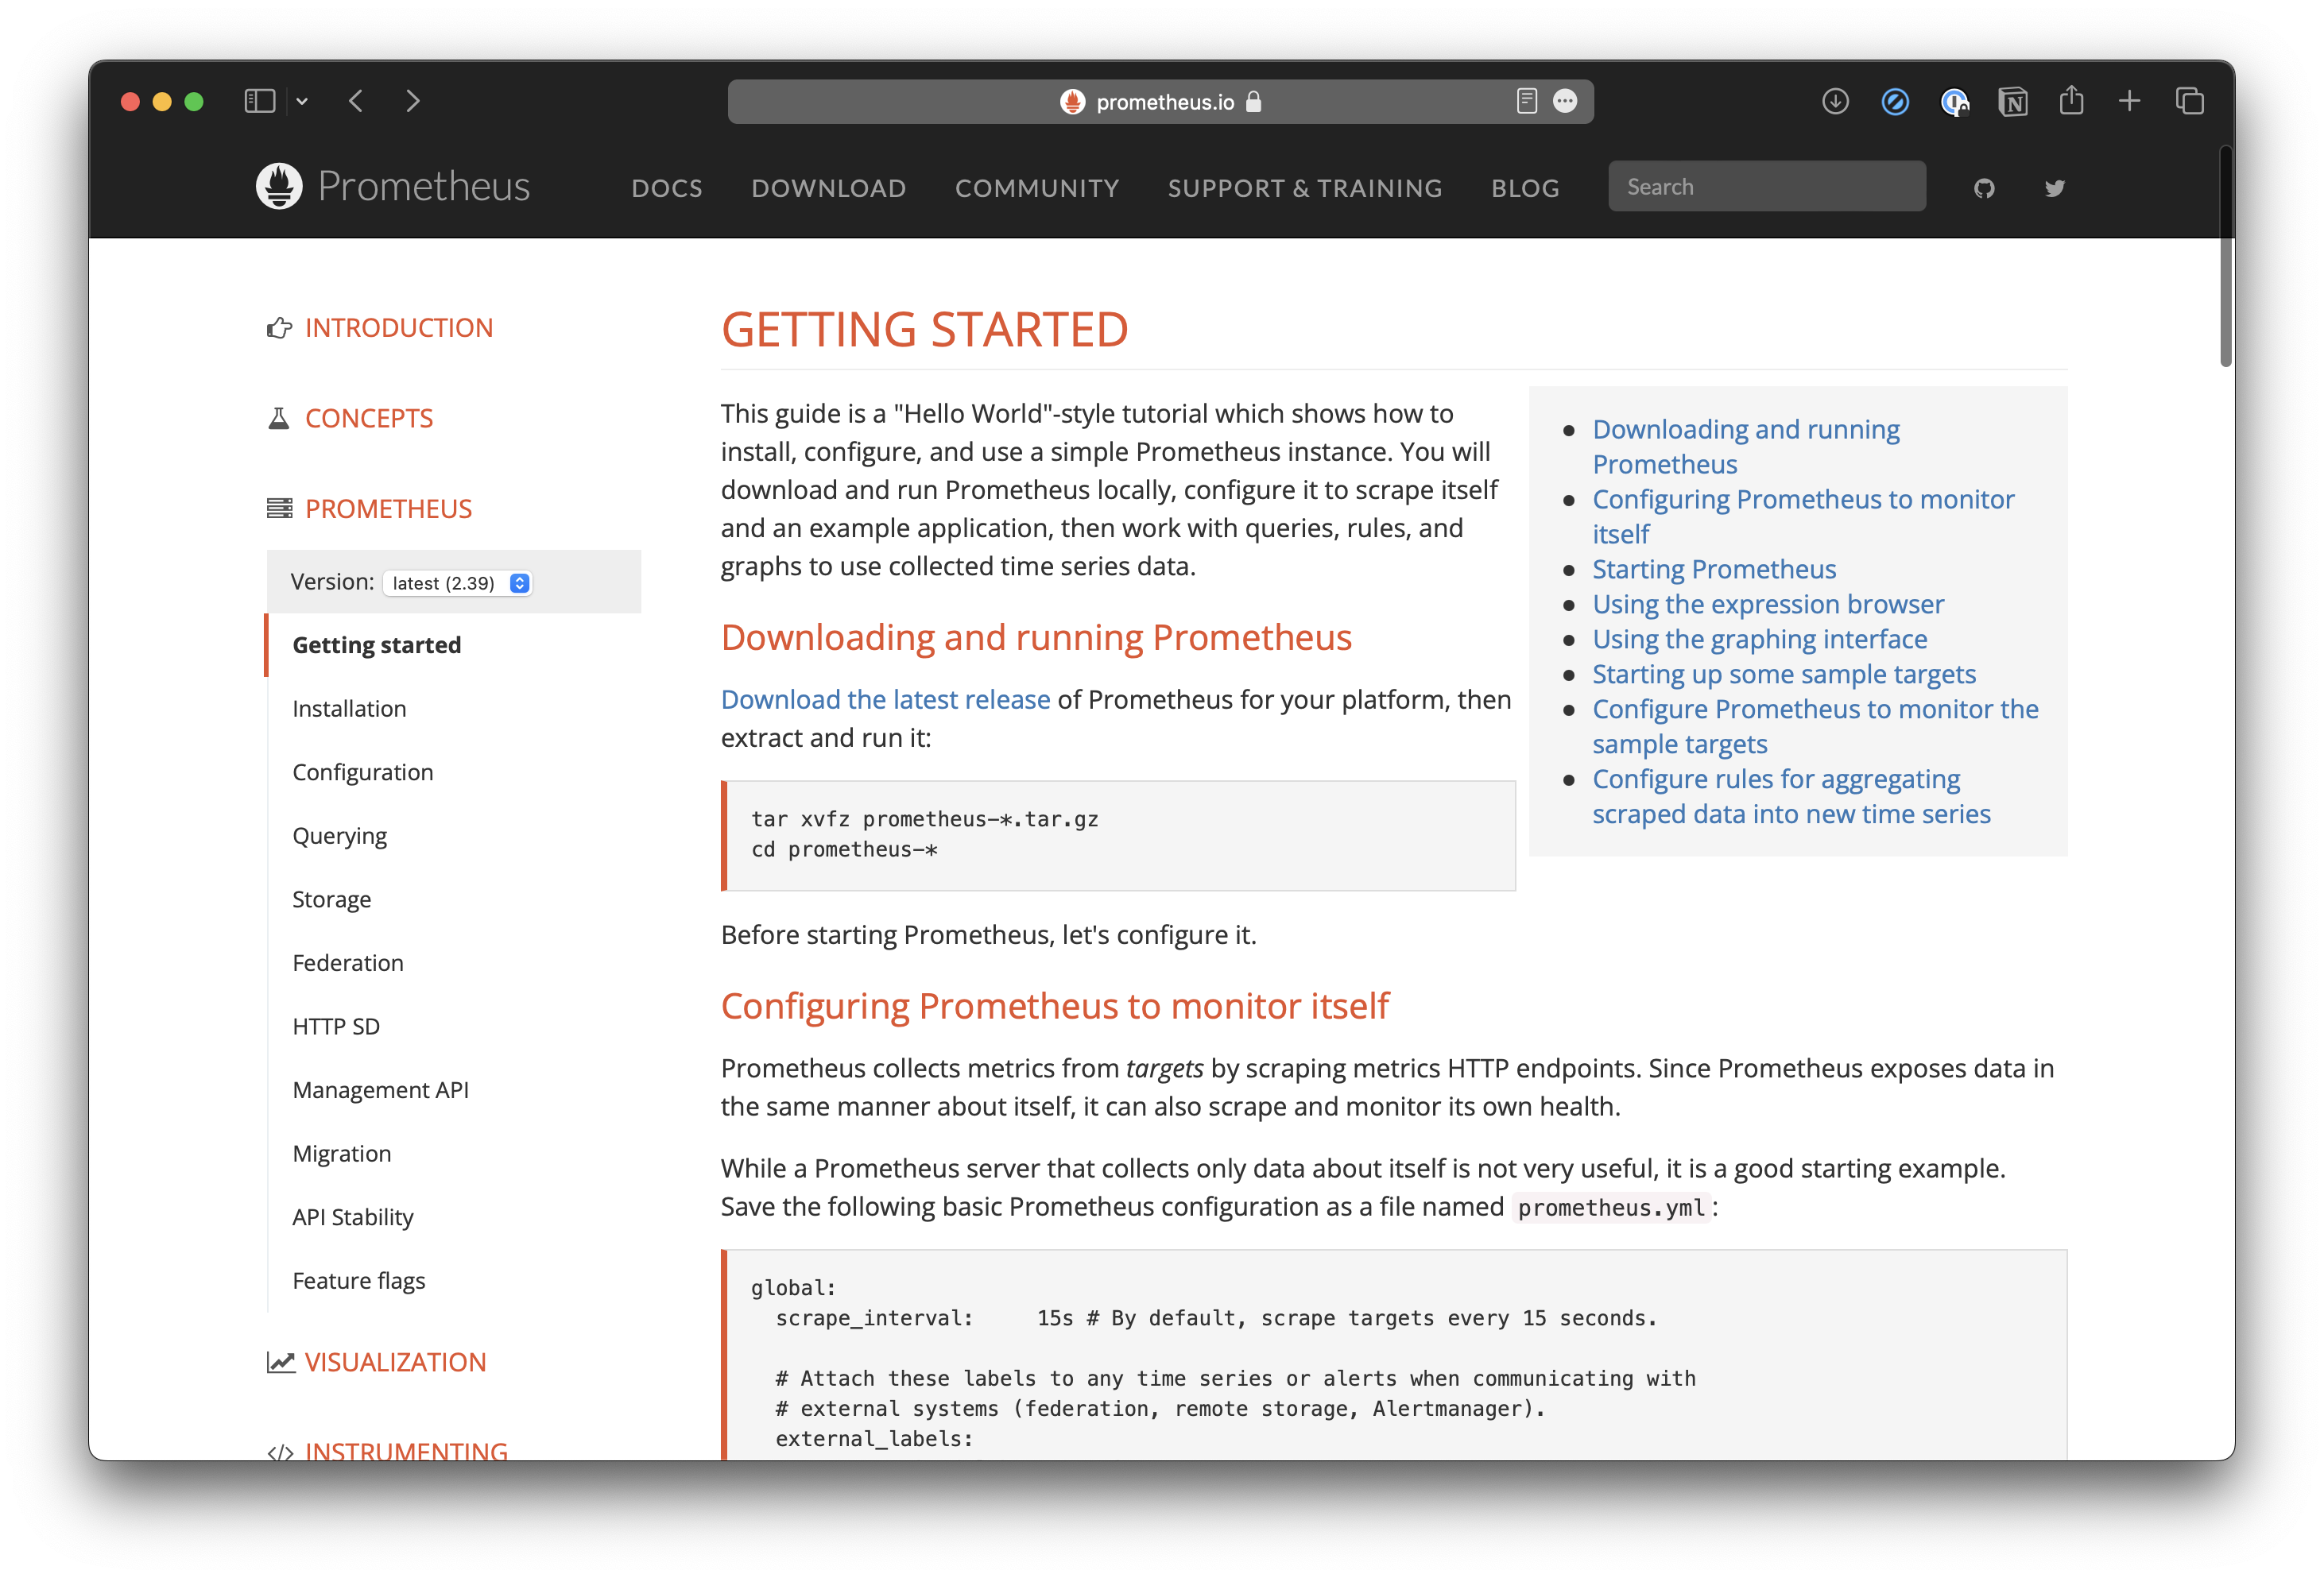
Task: Open the page options ellipsis in address bar
Action: point(1565,101)
